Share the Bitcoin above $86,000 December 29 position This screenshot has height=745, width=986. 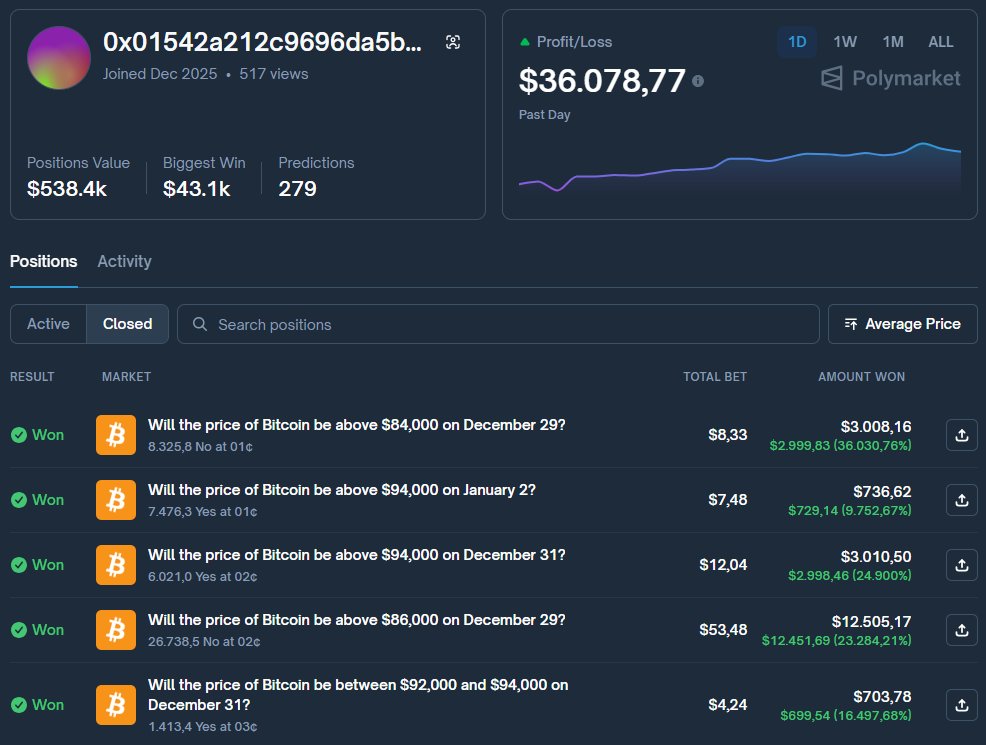pyautogui.click(x=961, y=630)
